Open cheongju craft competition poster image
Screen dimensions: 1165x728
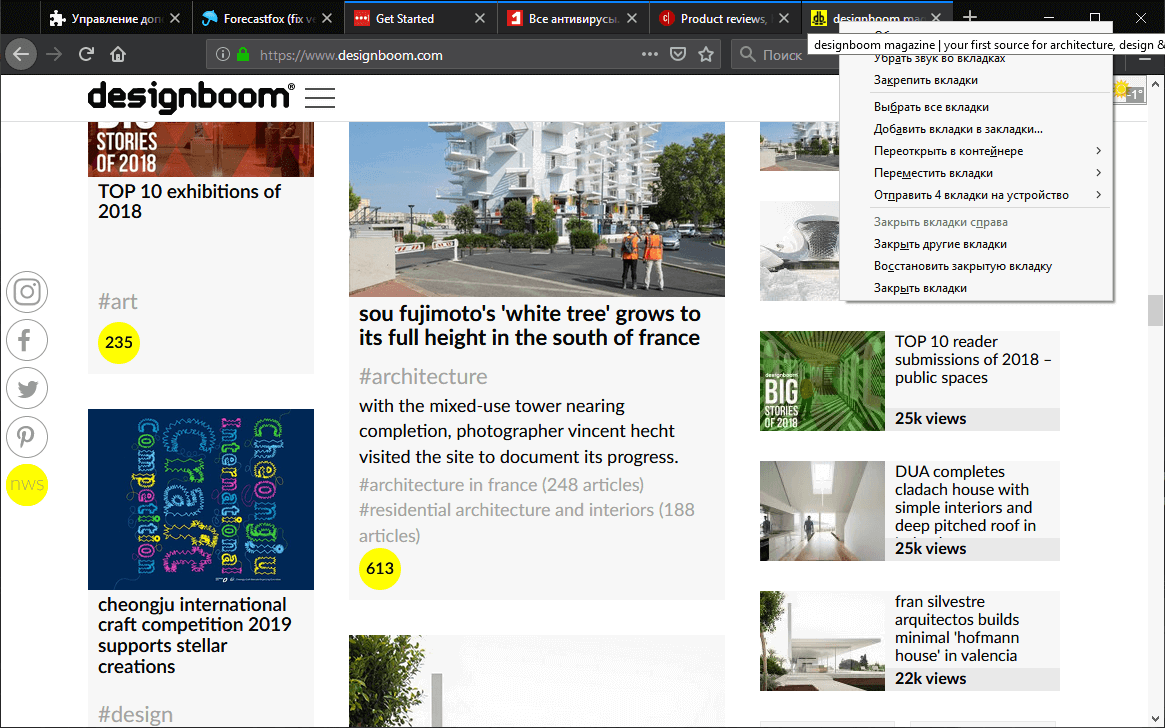click(201, 499)
